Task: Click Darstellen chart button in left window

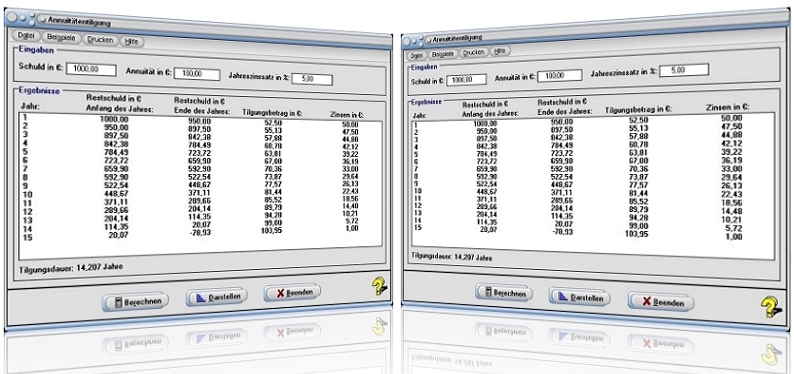Action: [x=217, y=296]
